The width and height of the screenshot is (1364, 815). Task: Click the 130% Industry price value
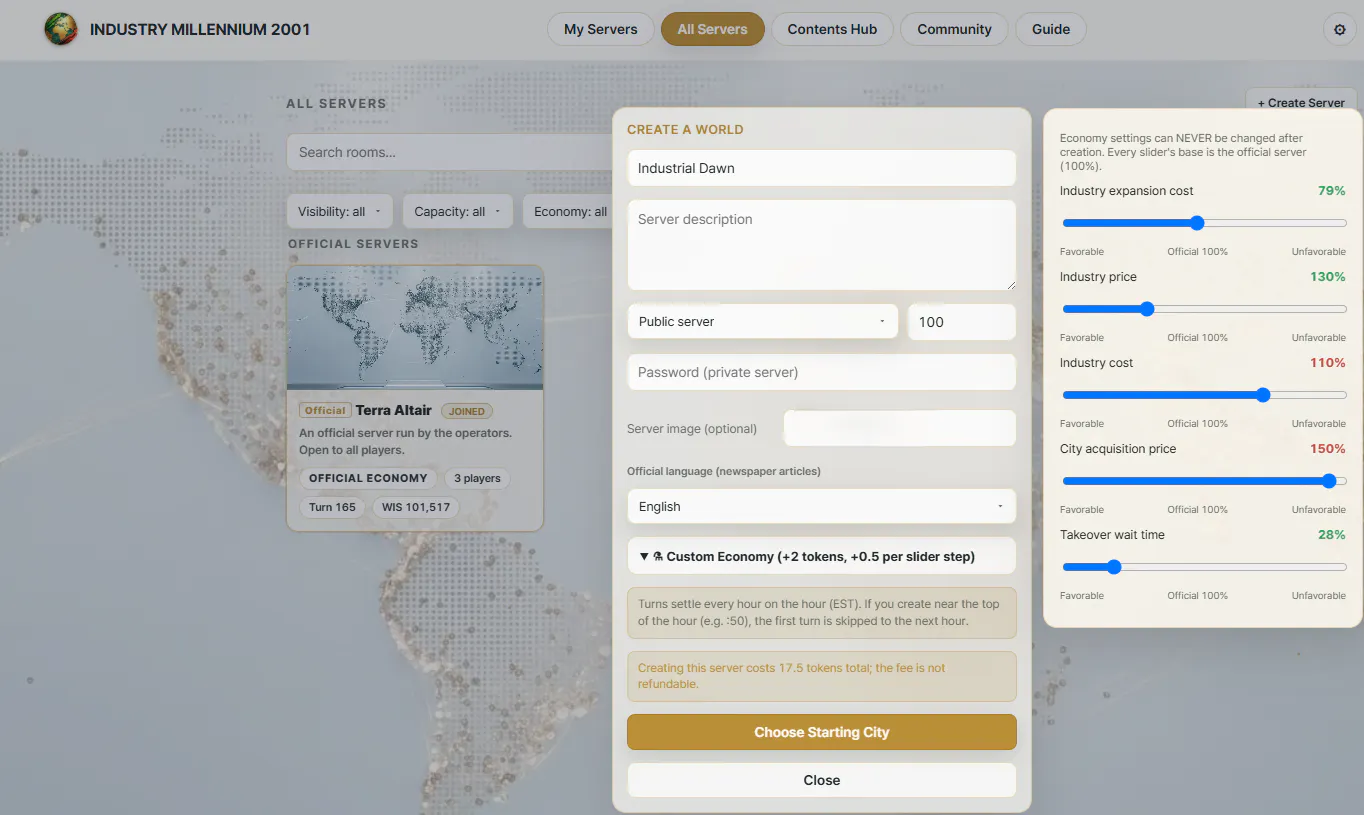click(x=1328, y=277)
